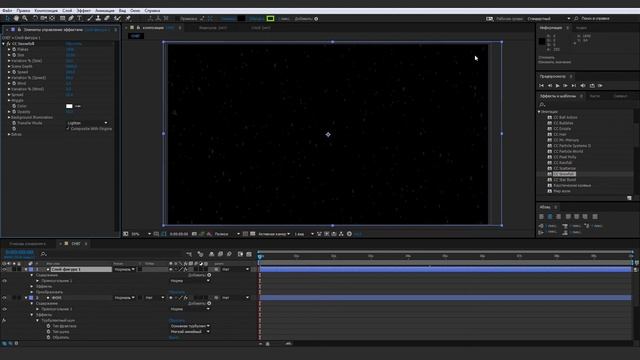This screenshot has width=640, height=360.
Task: Open noise type dropdown
Action: [190, 332]
